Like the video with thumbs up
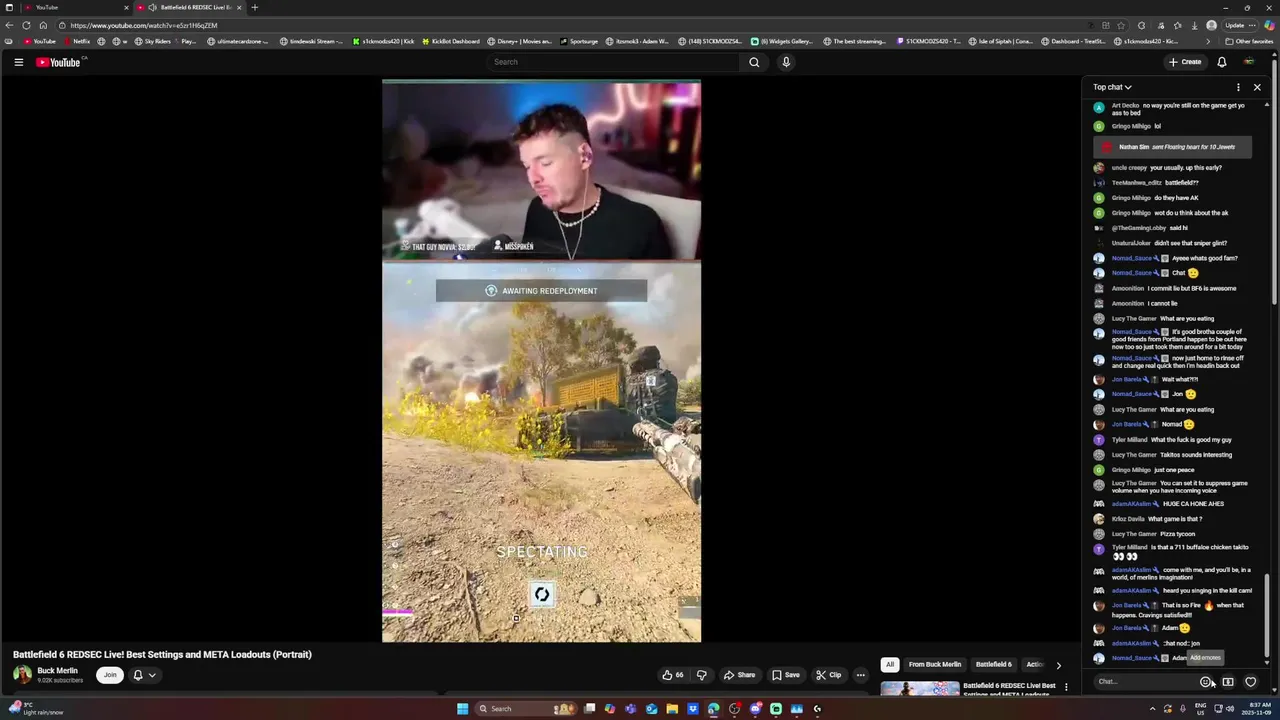Image resolution: width=1280 pixels, height=720 pixels. tap(673, 675)
